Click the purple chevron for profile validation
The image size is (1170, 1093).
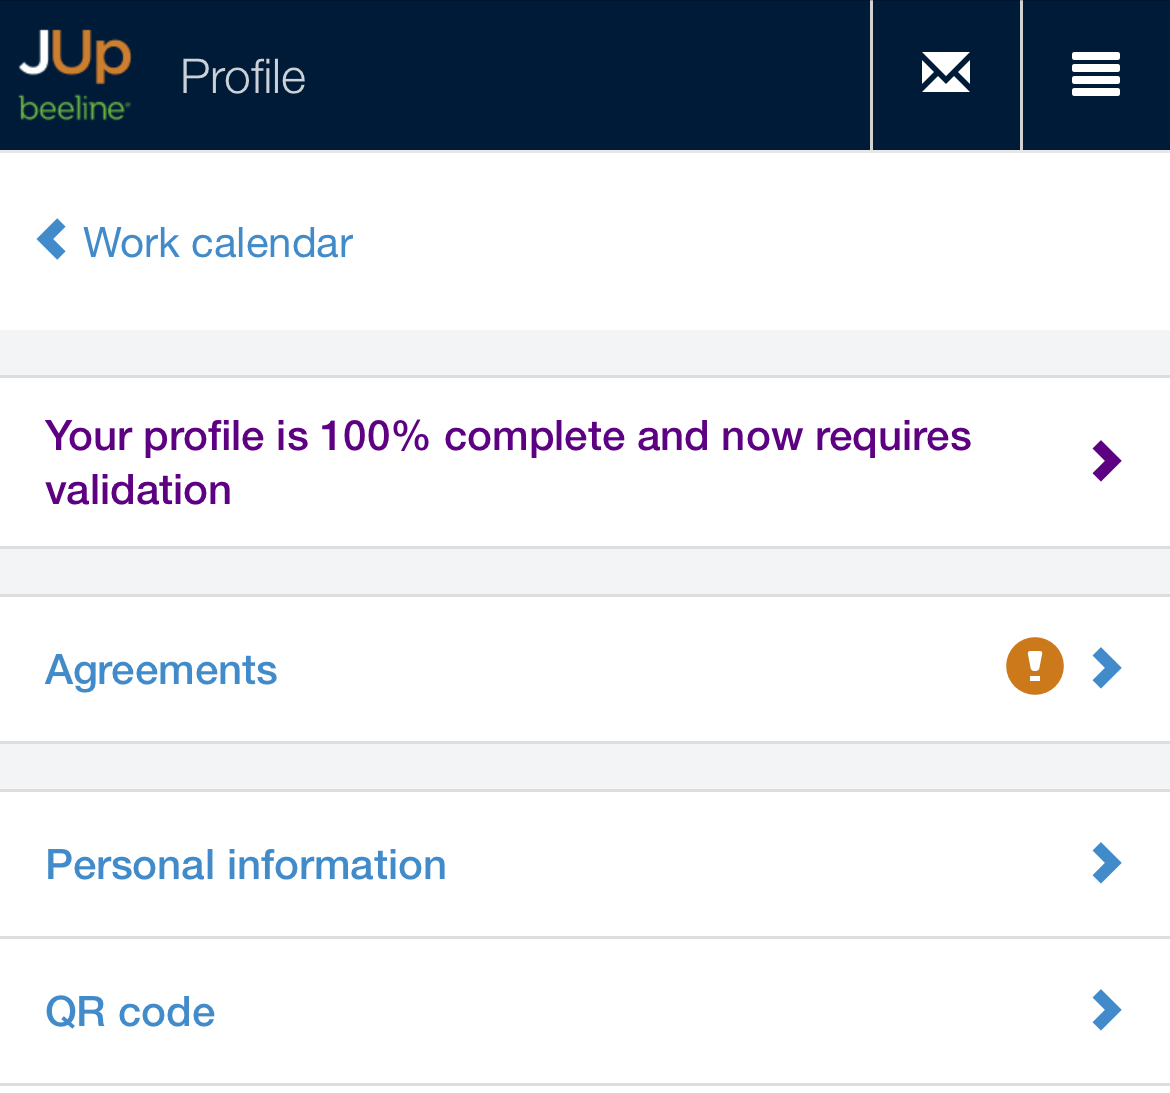pyautogui.click(x=1106, y=461)
